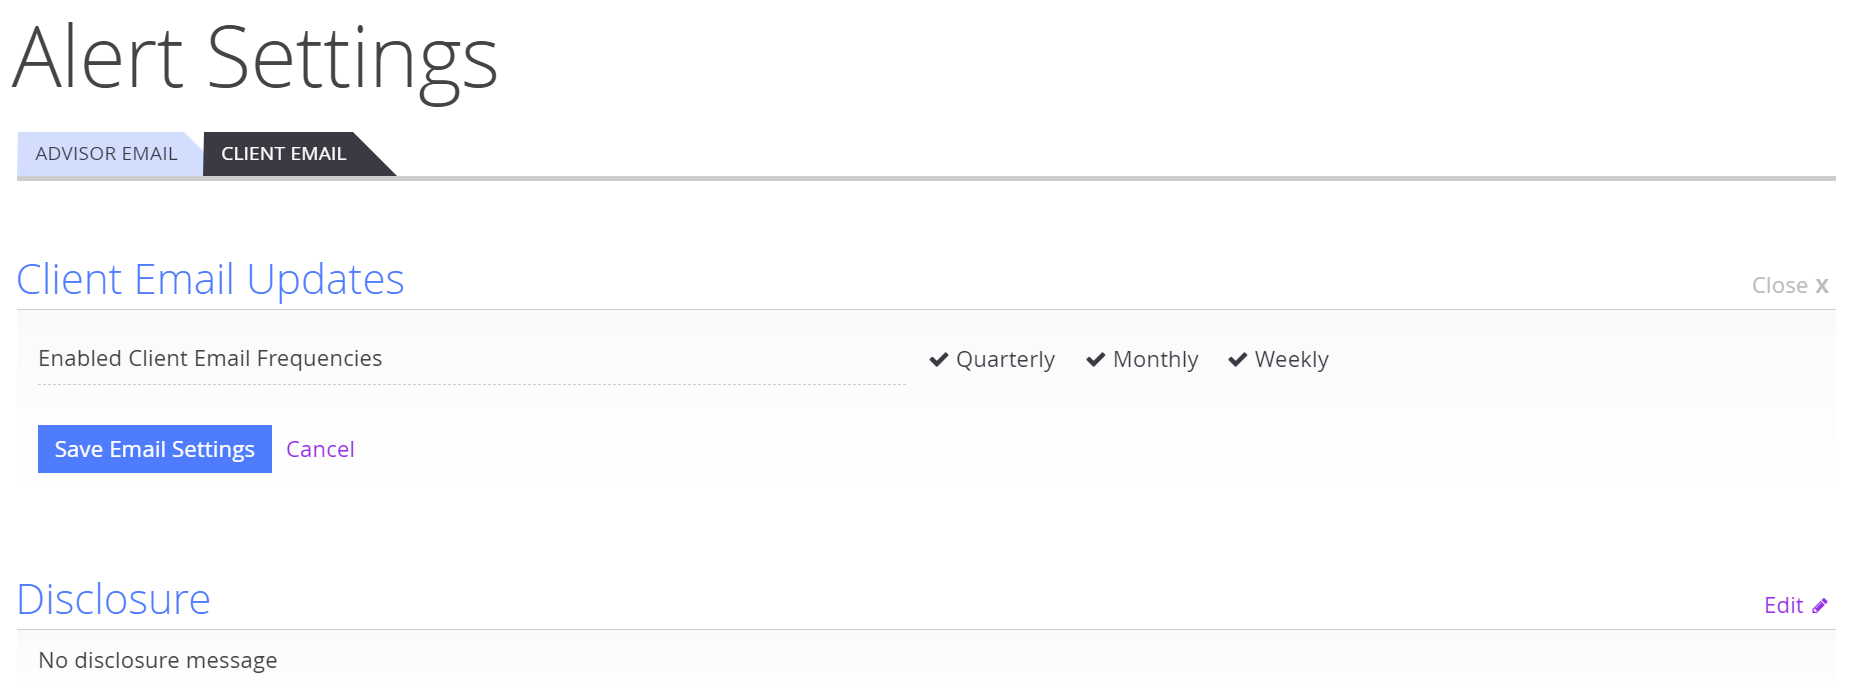This screenshot has width=1870, height=688.
Task: Click the pencil icon beside Edit
Action: click(x=1820, y=606)
